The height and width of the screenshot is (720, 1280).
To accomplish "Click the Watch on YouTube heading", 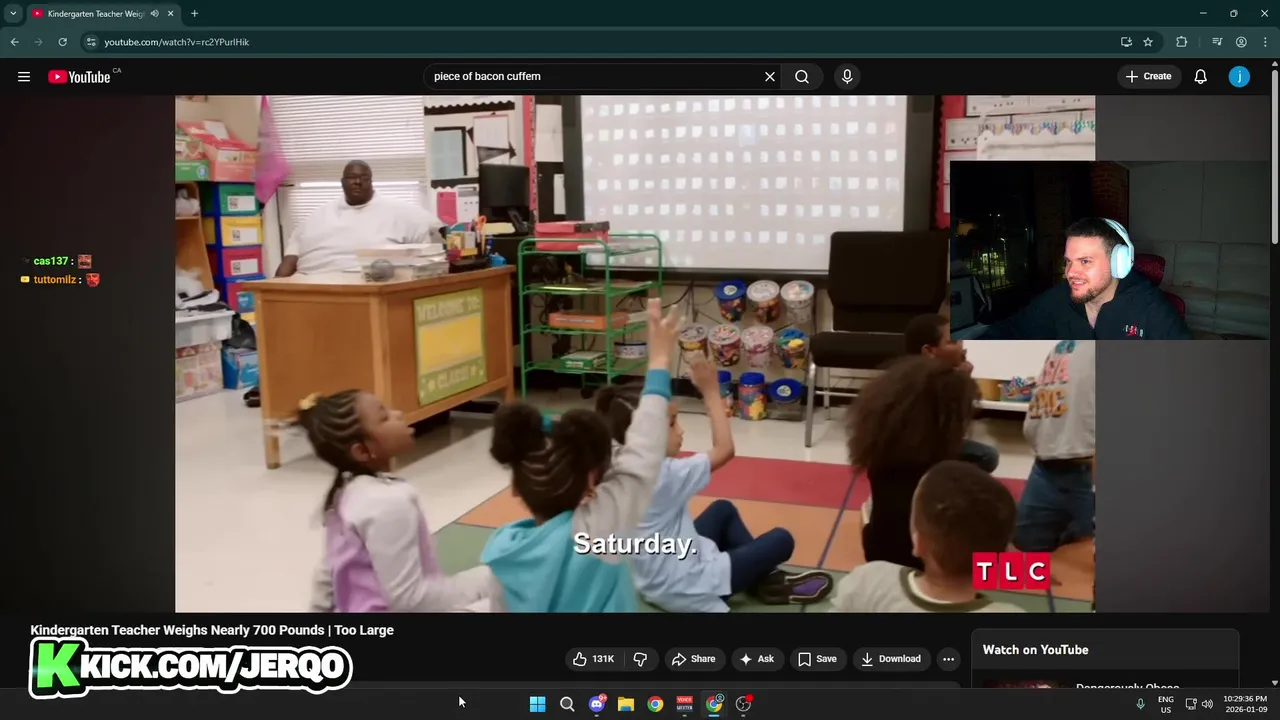I will 1035,650.
